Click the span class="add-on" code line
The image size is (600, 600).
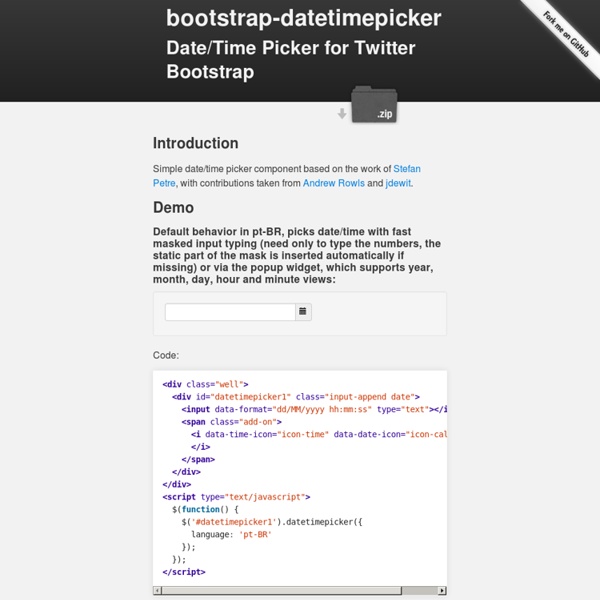[x=232, y=422]
